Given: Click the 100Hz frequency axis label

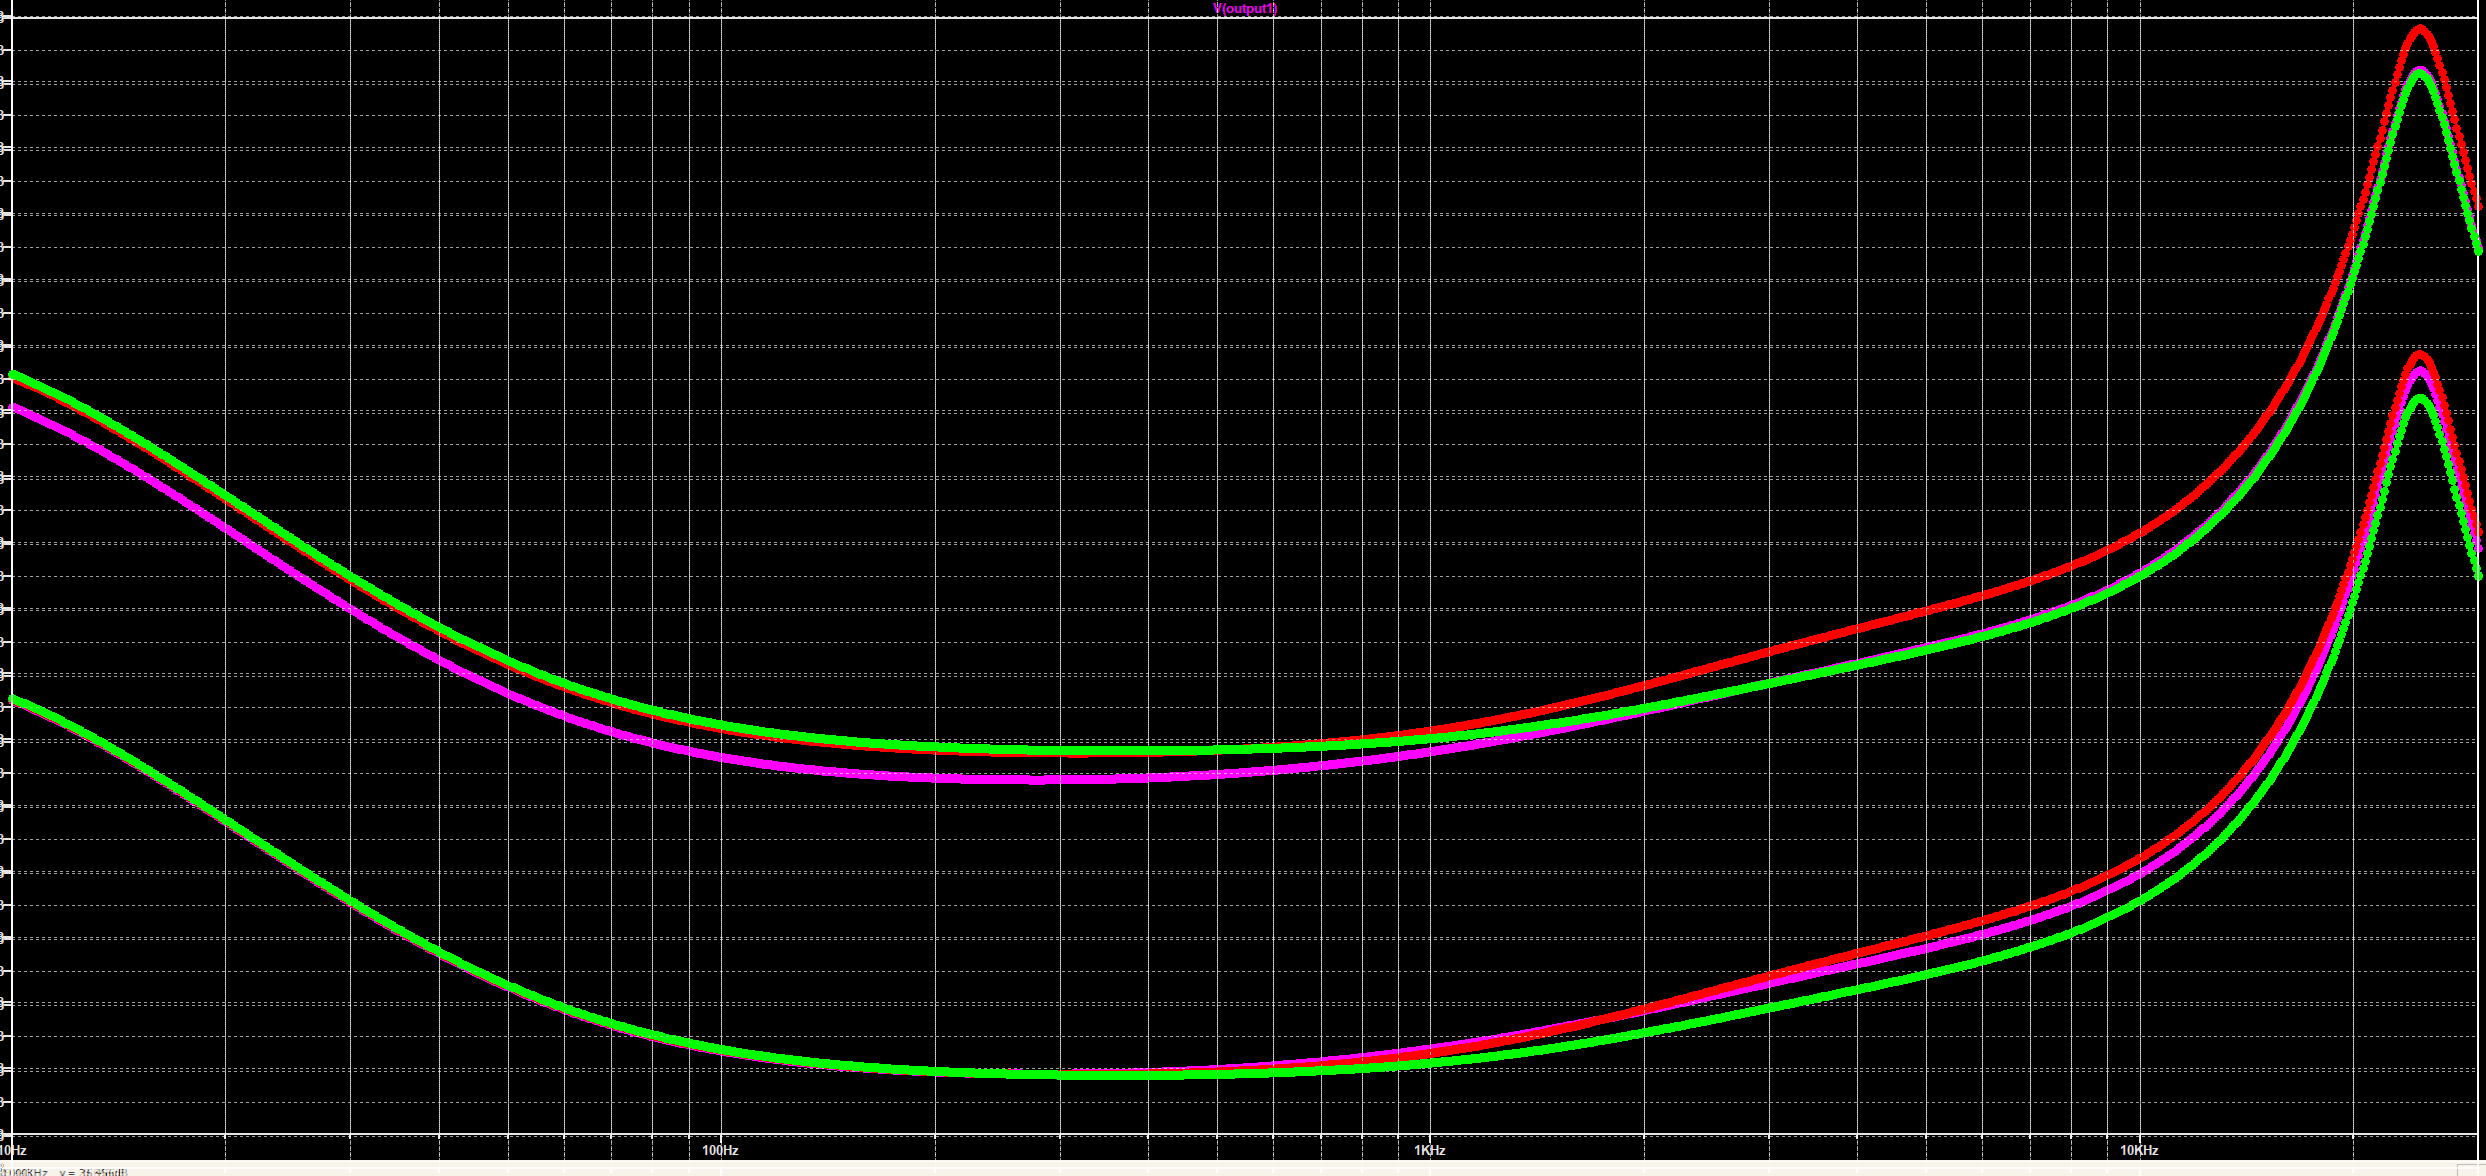Looking at the screenshot, I should click(720, 1150).
